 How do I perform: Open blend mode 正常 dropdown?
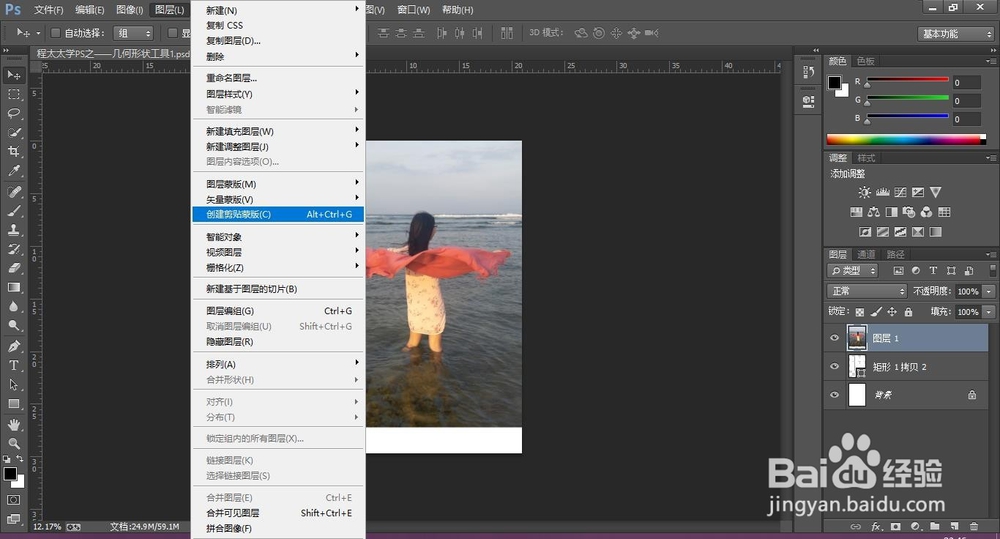867,291
